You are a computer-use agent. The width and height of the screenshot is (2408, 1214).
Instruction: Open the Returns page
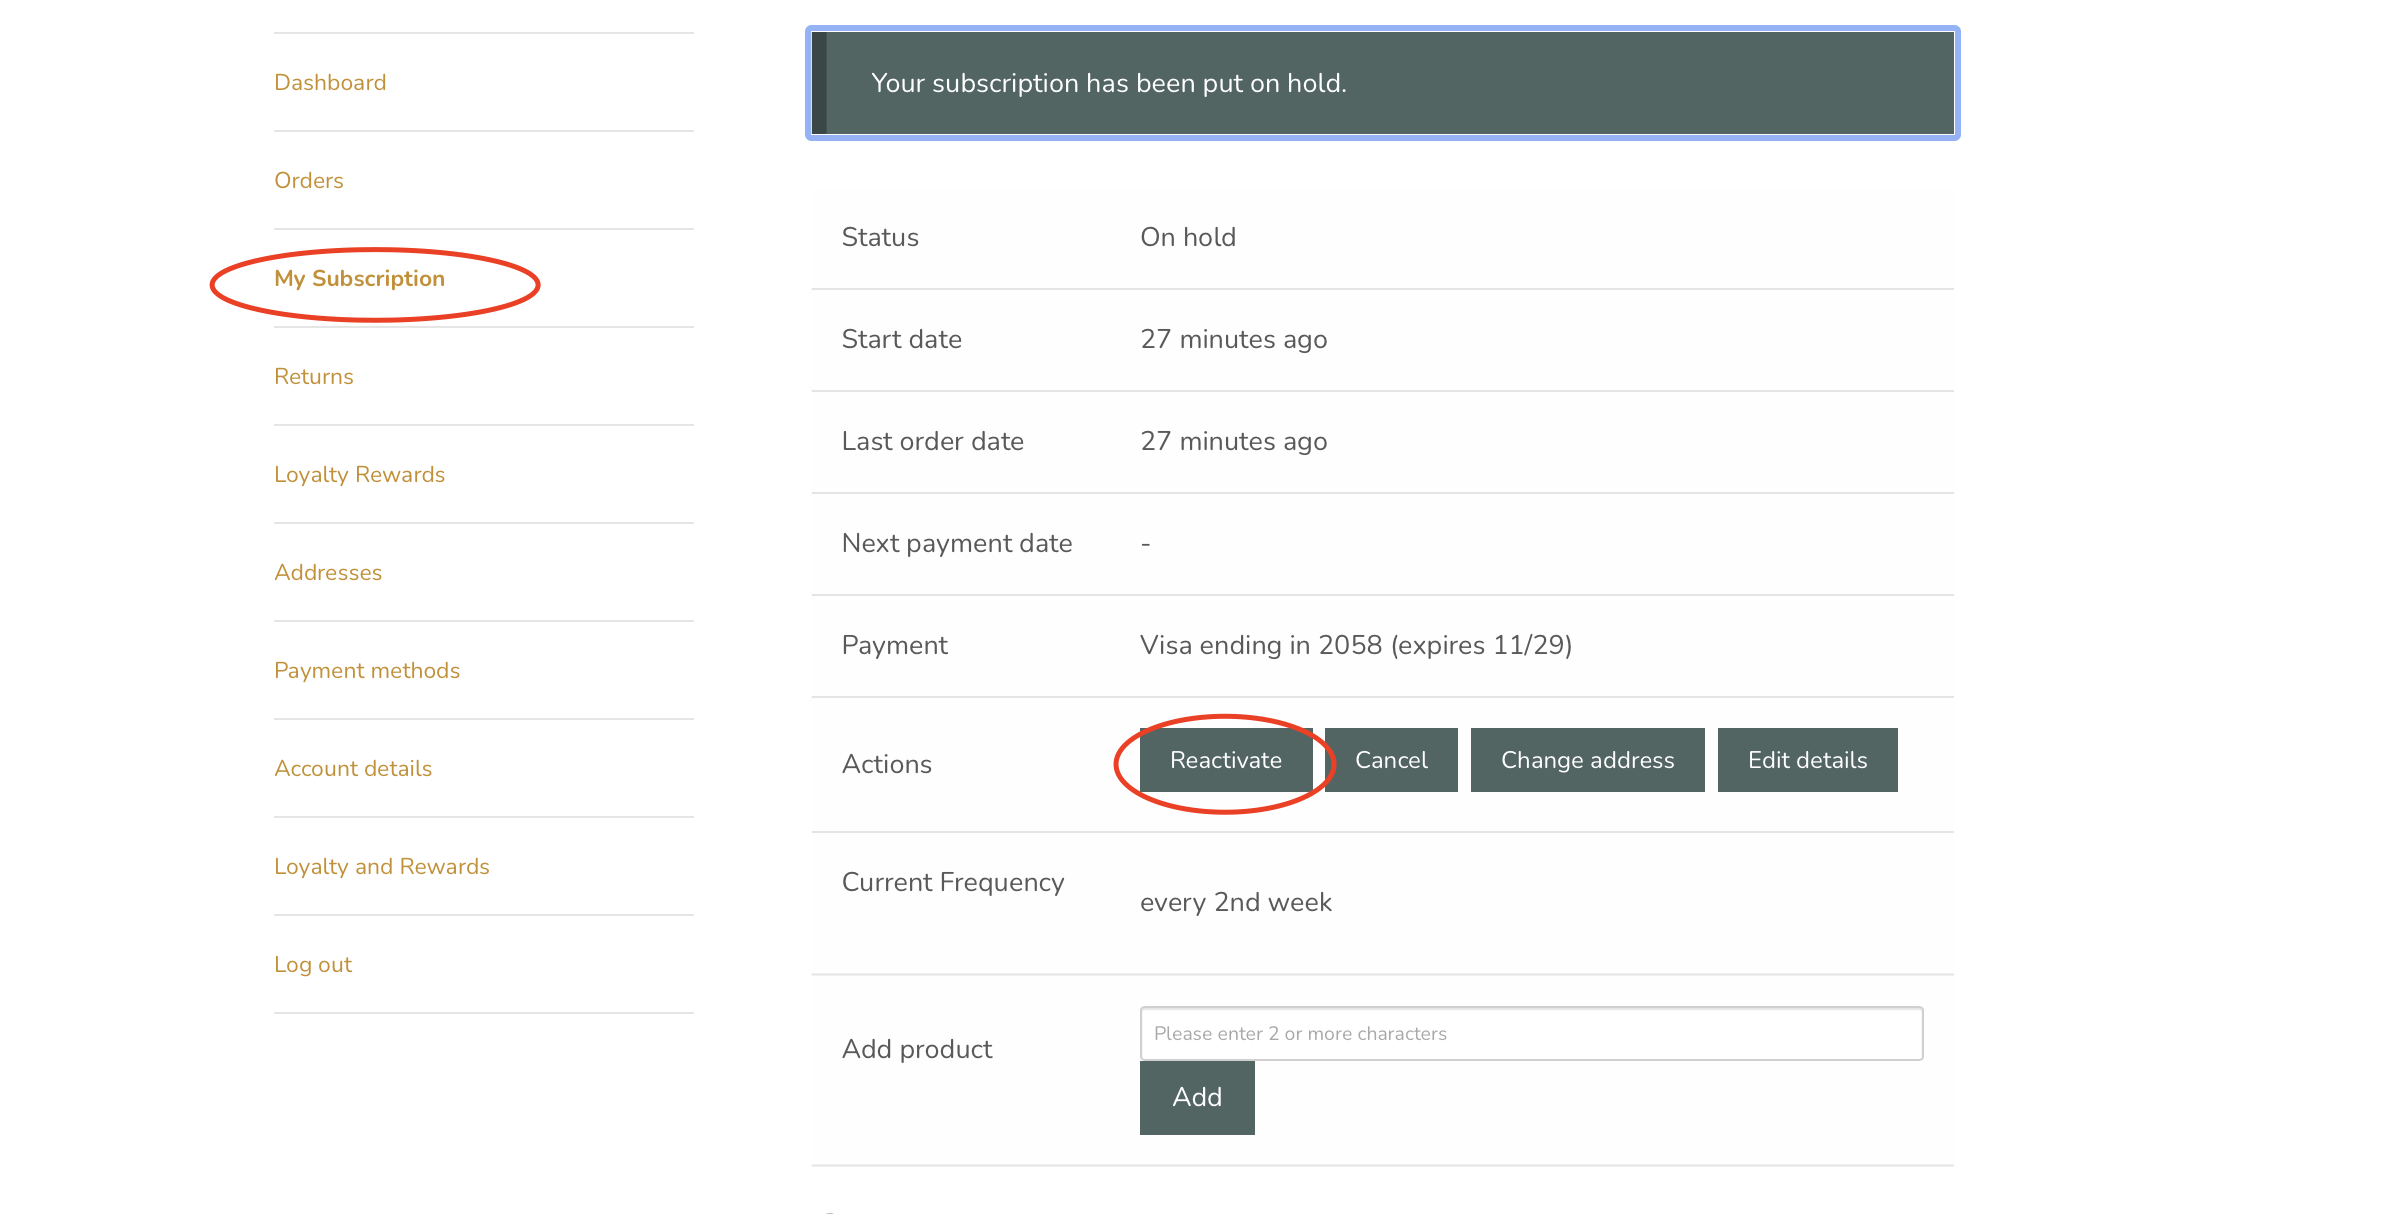pyautogui.click(x=314, y=377)
